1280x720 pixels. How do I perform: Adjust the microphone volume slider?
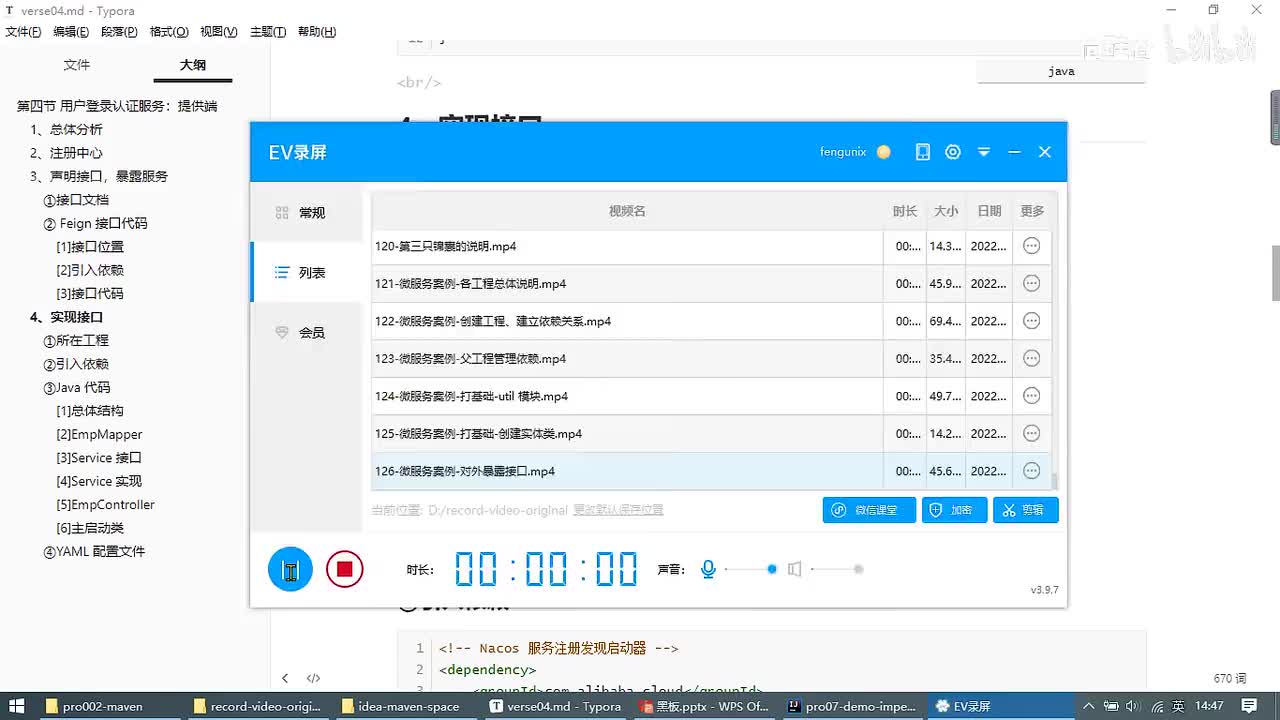[750, 569]
